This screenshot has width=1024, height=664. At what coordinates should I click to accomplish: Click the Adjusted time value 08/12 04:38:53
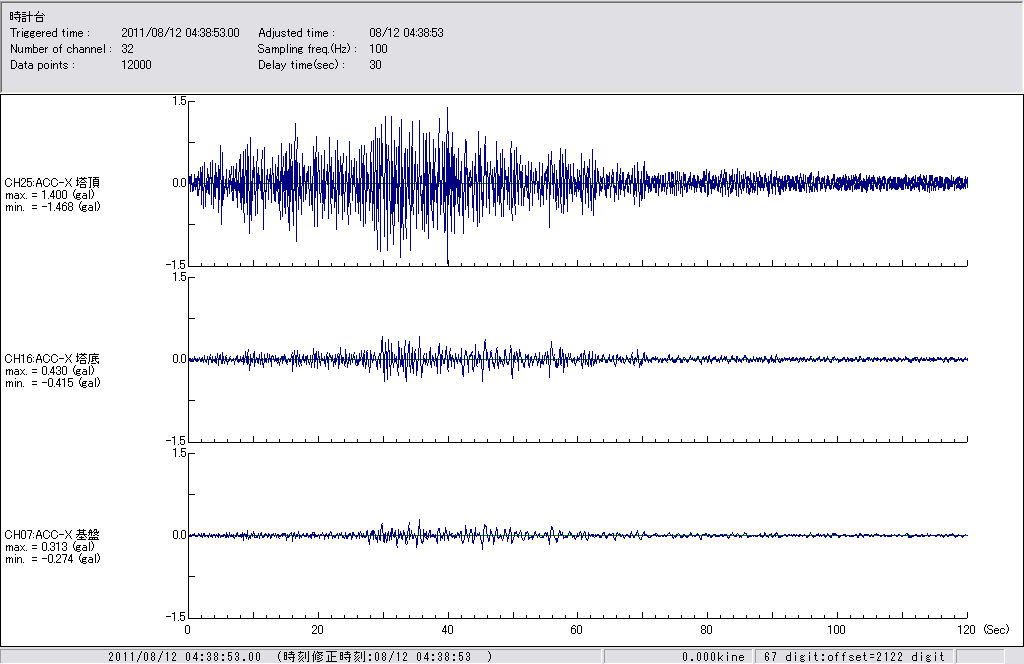click(406, 33)
